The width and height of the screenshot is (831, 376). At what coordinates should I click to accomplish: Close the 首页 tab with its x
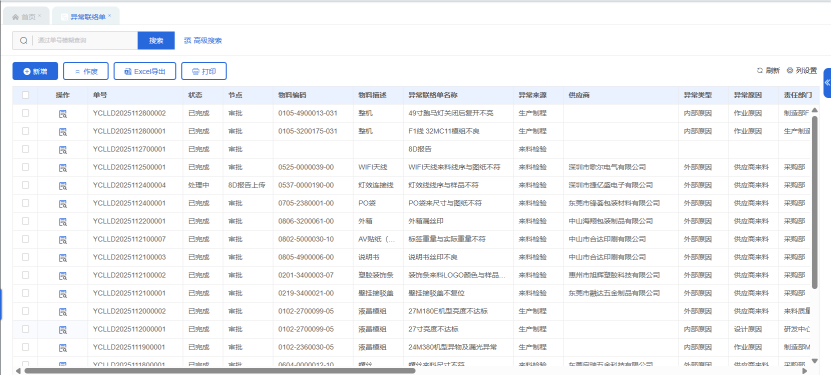point(40,16)
